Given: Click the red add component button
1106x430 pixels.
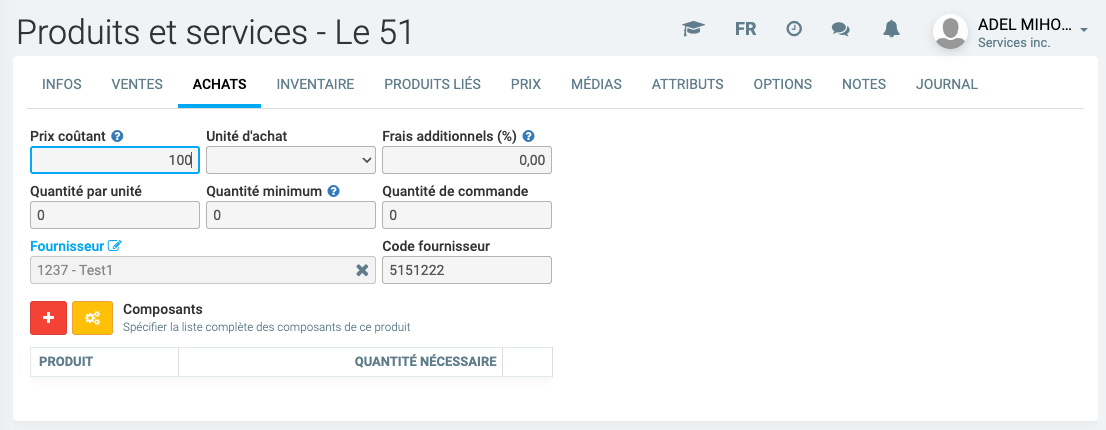Looking at the screenshot, I should click(49, 317).
